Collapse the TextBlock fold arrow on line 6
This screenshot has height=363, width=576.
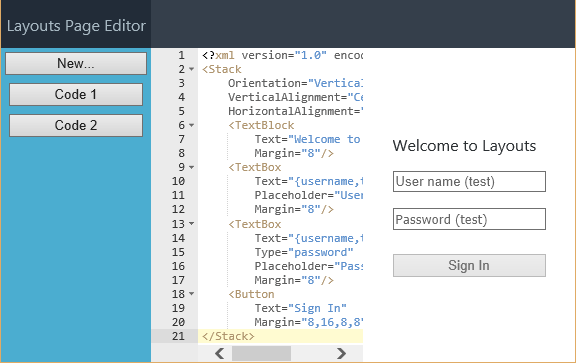click(191, 125)
